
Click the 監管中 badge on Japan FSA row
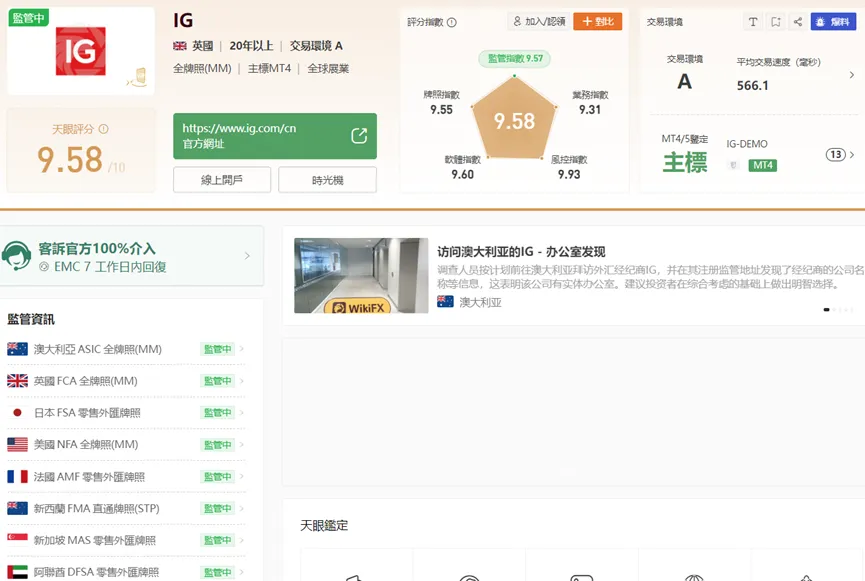point(217,413)
